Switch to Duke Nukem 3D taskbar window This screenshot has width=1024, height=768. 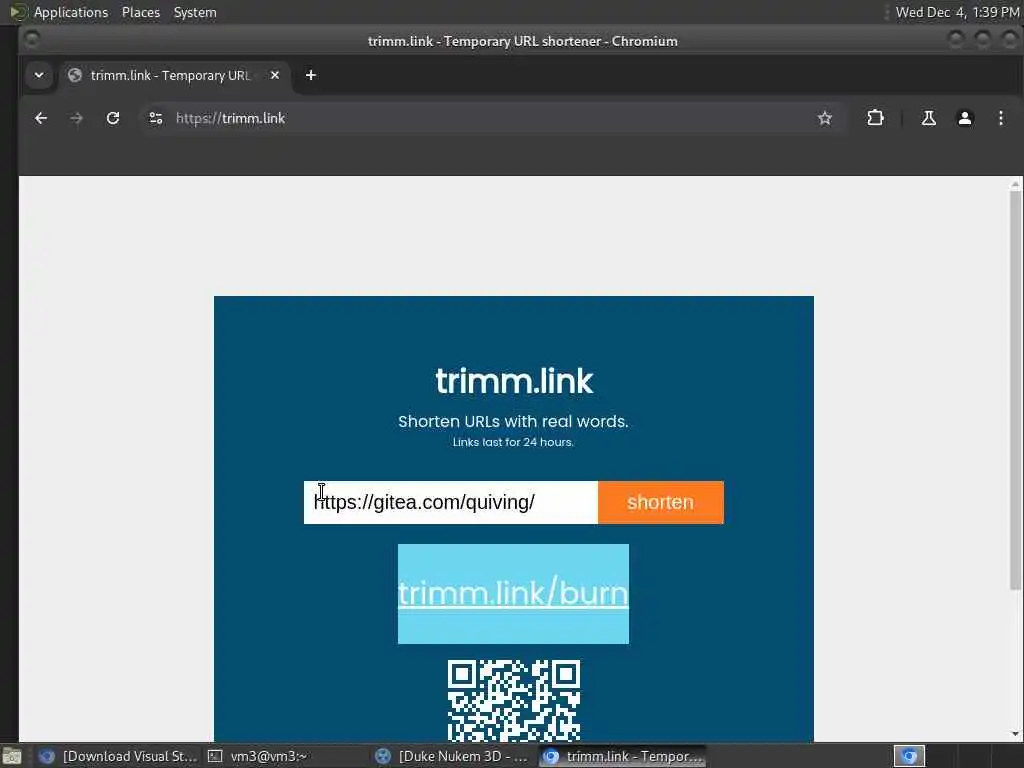click(452, 756)
